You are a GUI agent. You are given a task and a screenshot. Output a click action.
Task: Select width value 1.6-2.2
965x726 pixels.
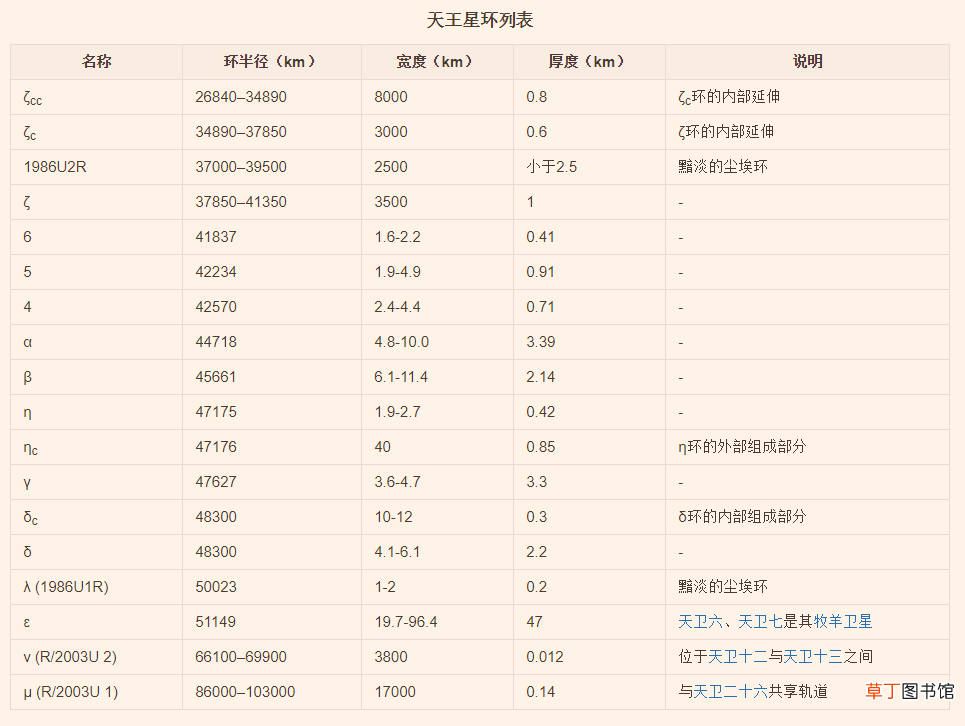[x=398, y=237]
